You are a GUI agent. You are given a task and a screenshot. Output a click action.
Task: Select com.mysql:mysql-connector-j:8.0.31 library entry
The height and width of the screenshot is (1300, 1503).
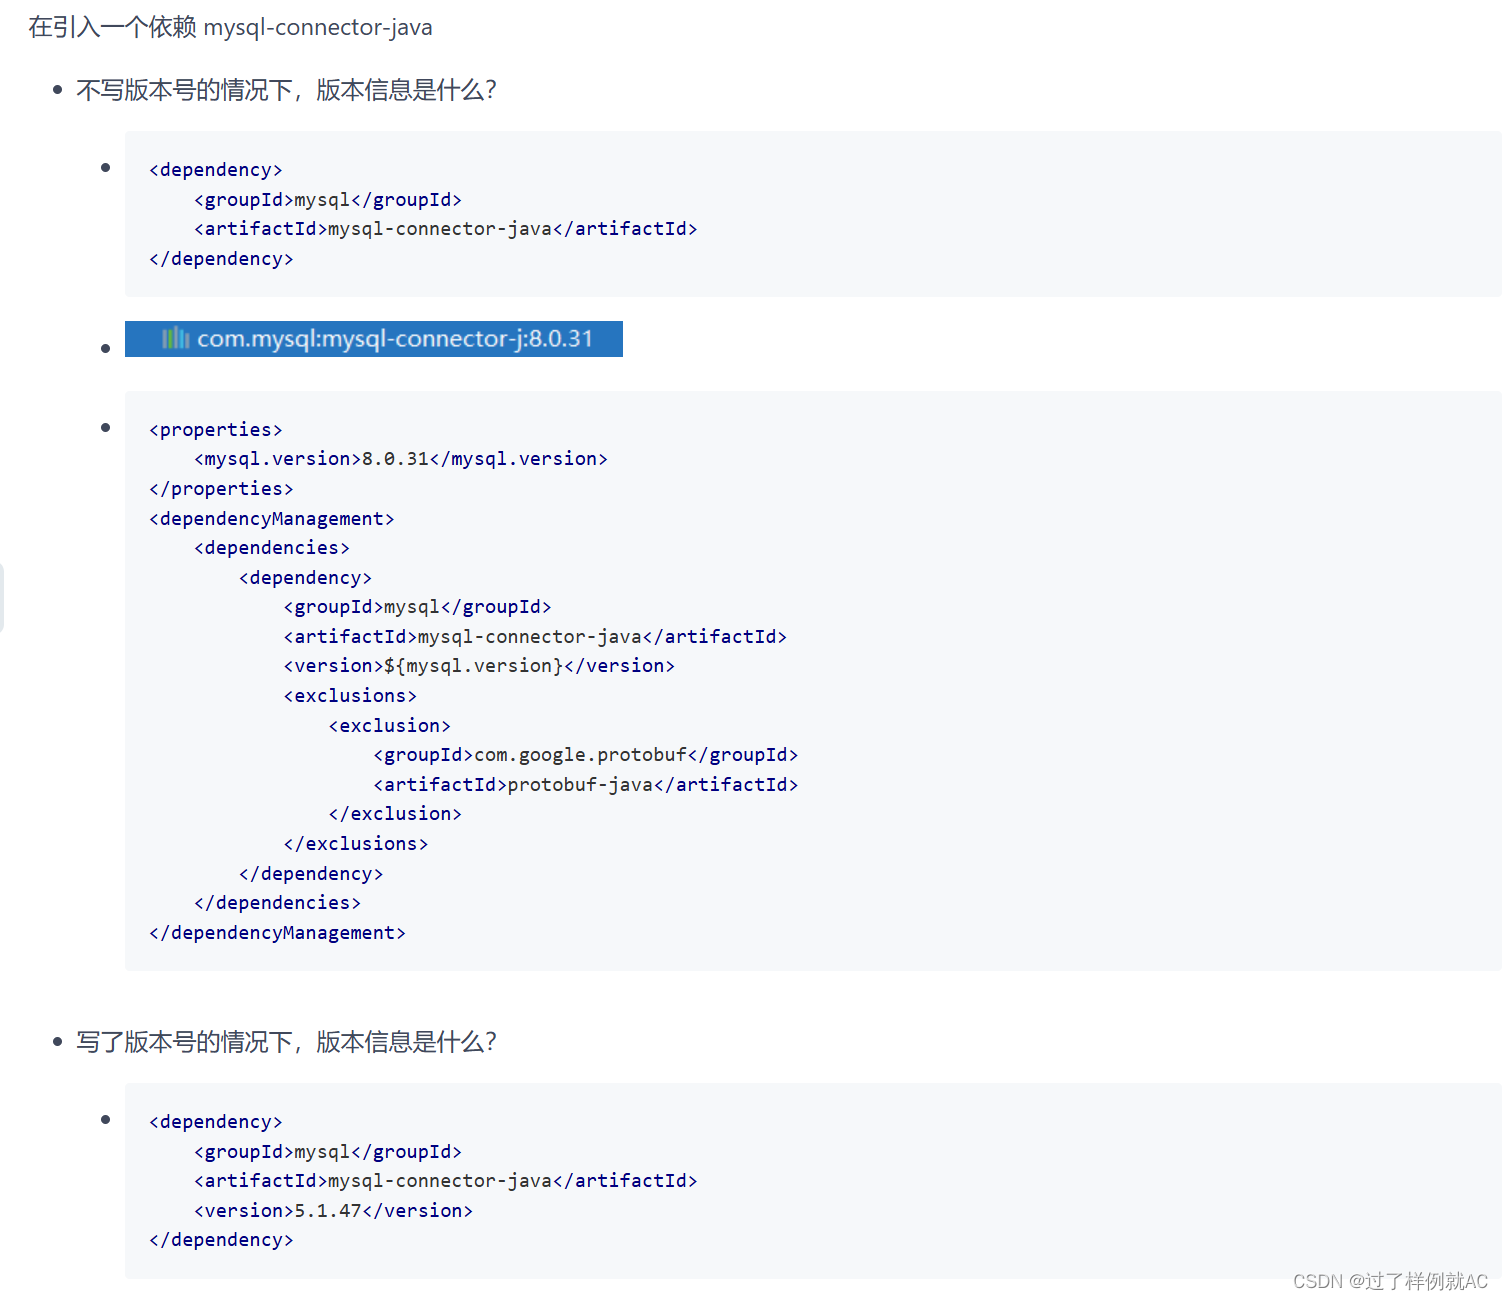click(374, 339)
